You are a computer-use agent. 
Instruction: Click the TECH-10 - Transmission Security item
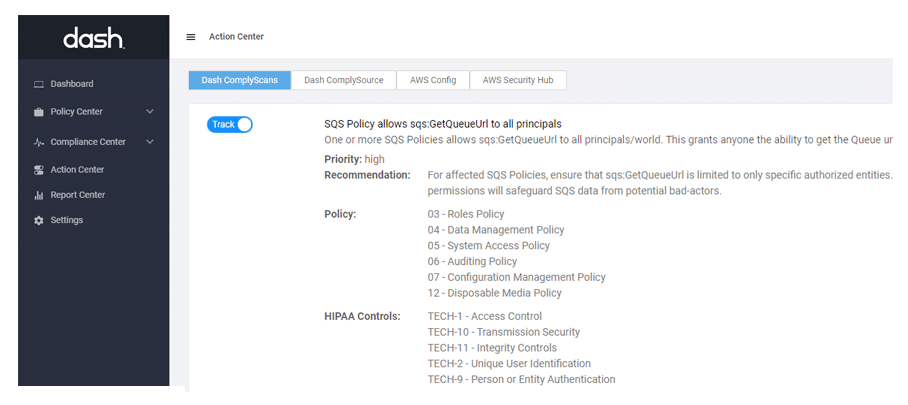click(x=503, y=332)
